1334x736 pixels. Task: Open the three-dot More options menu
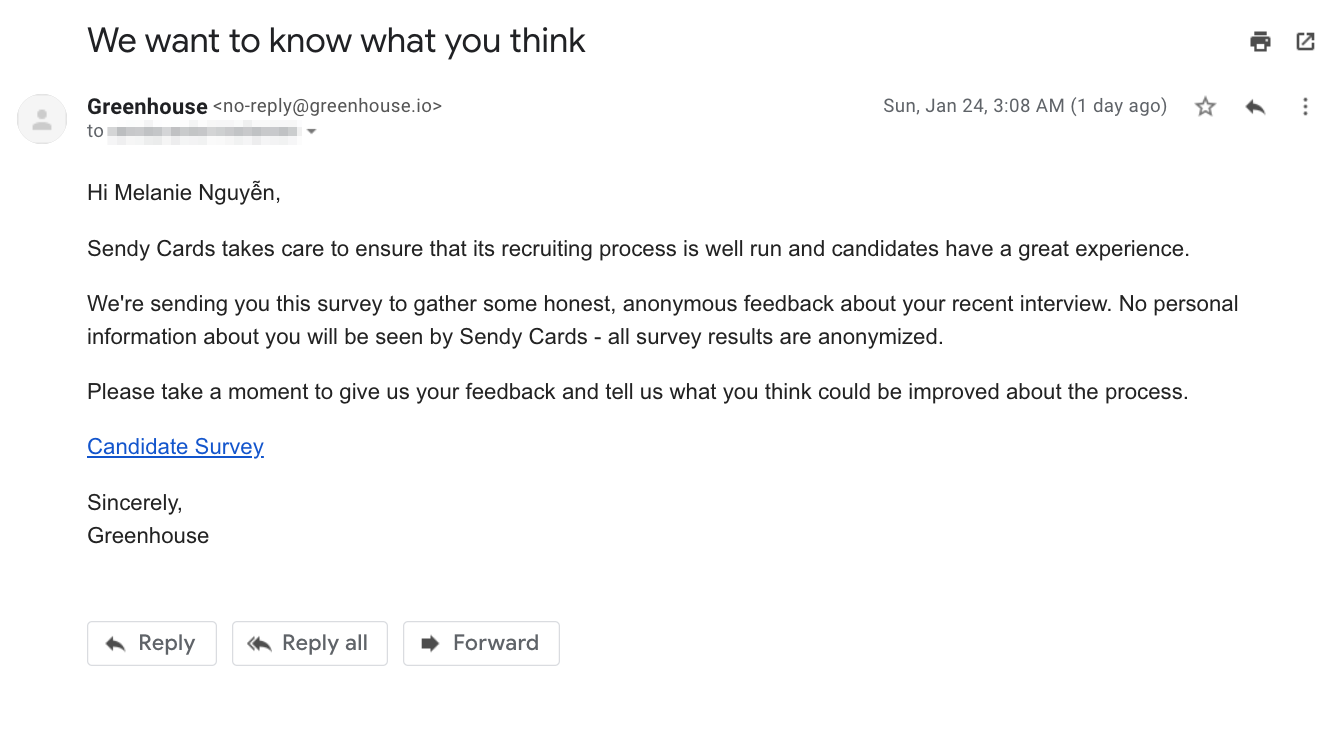tap(1305, 106)
